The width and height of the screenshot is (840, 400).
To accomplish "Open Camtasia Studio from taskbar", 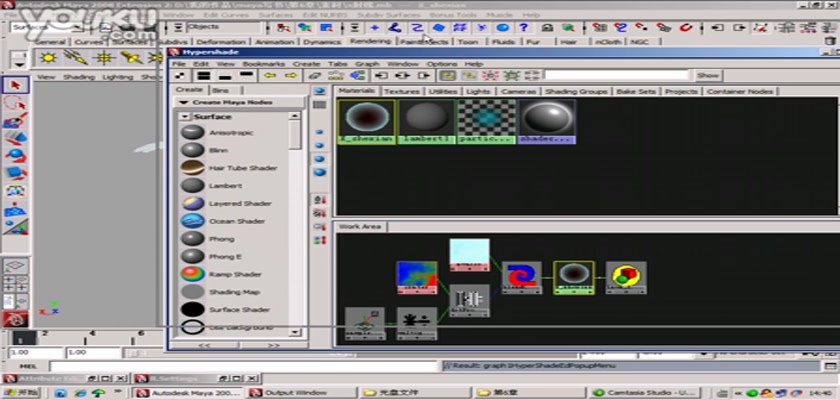I will coord(646,393).
